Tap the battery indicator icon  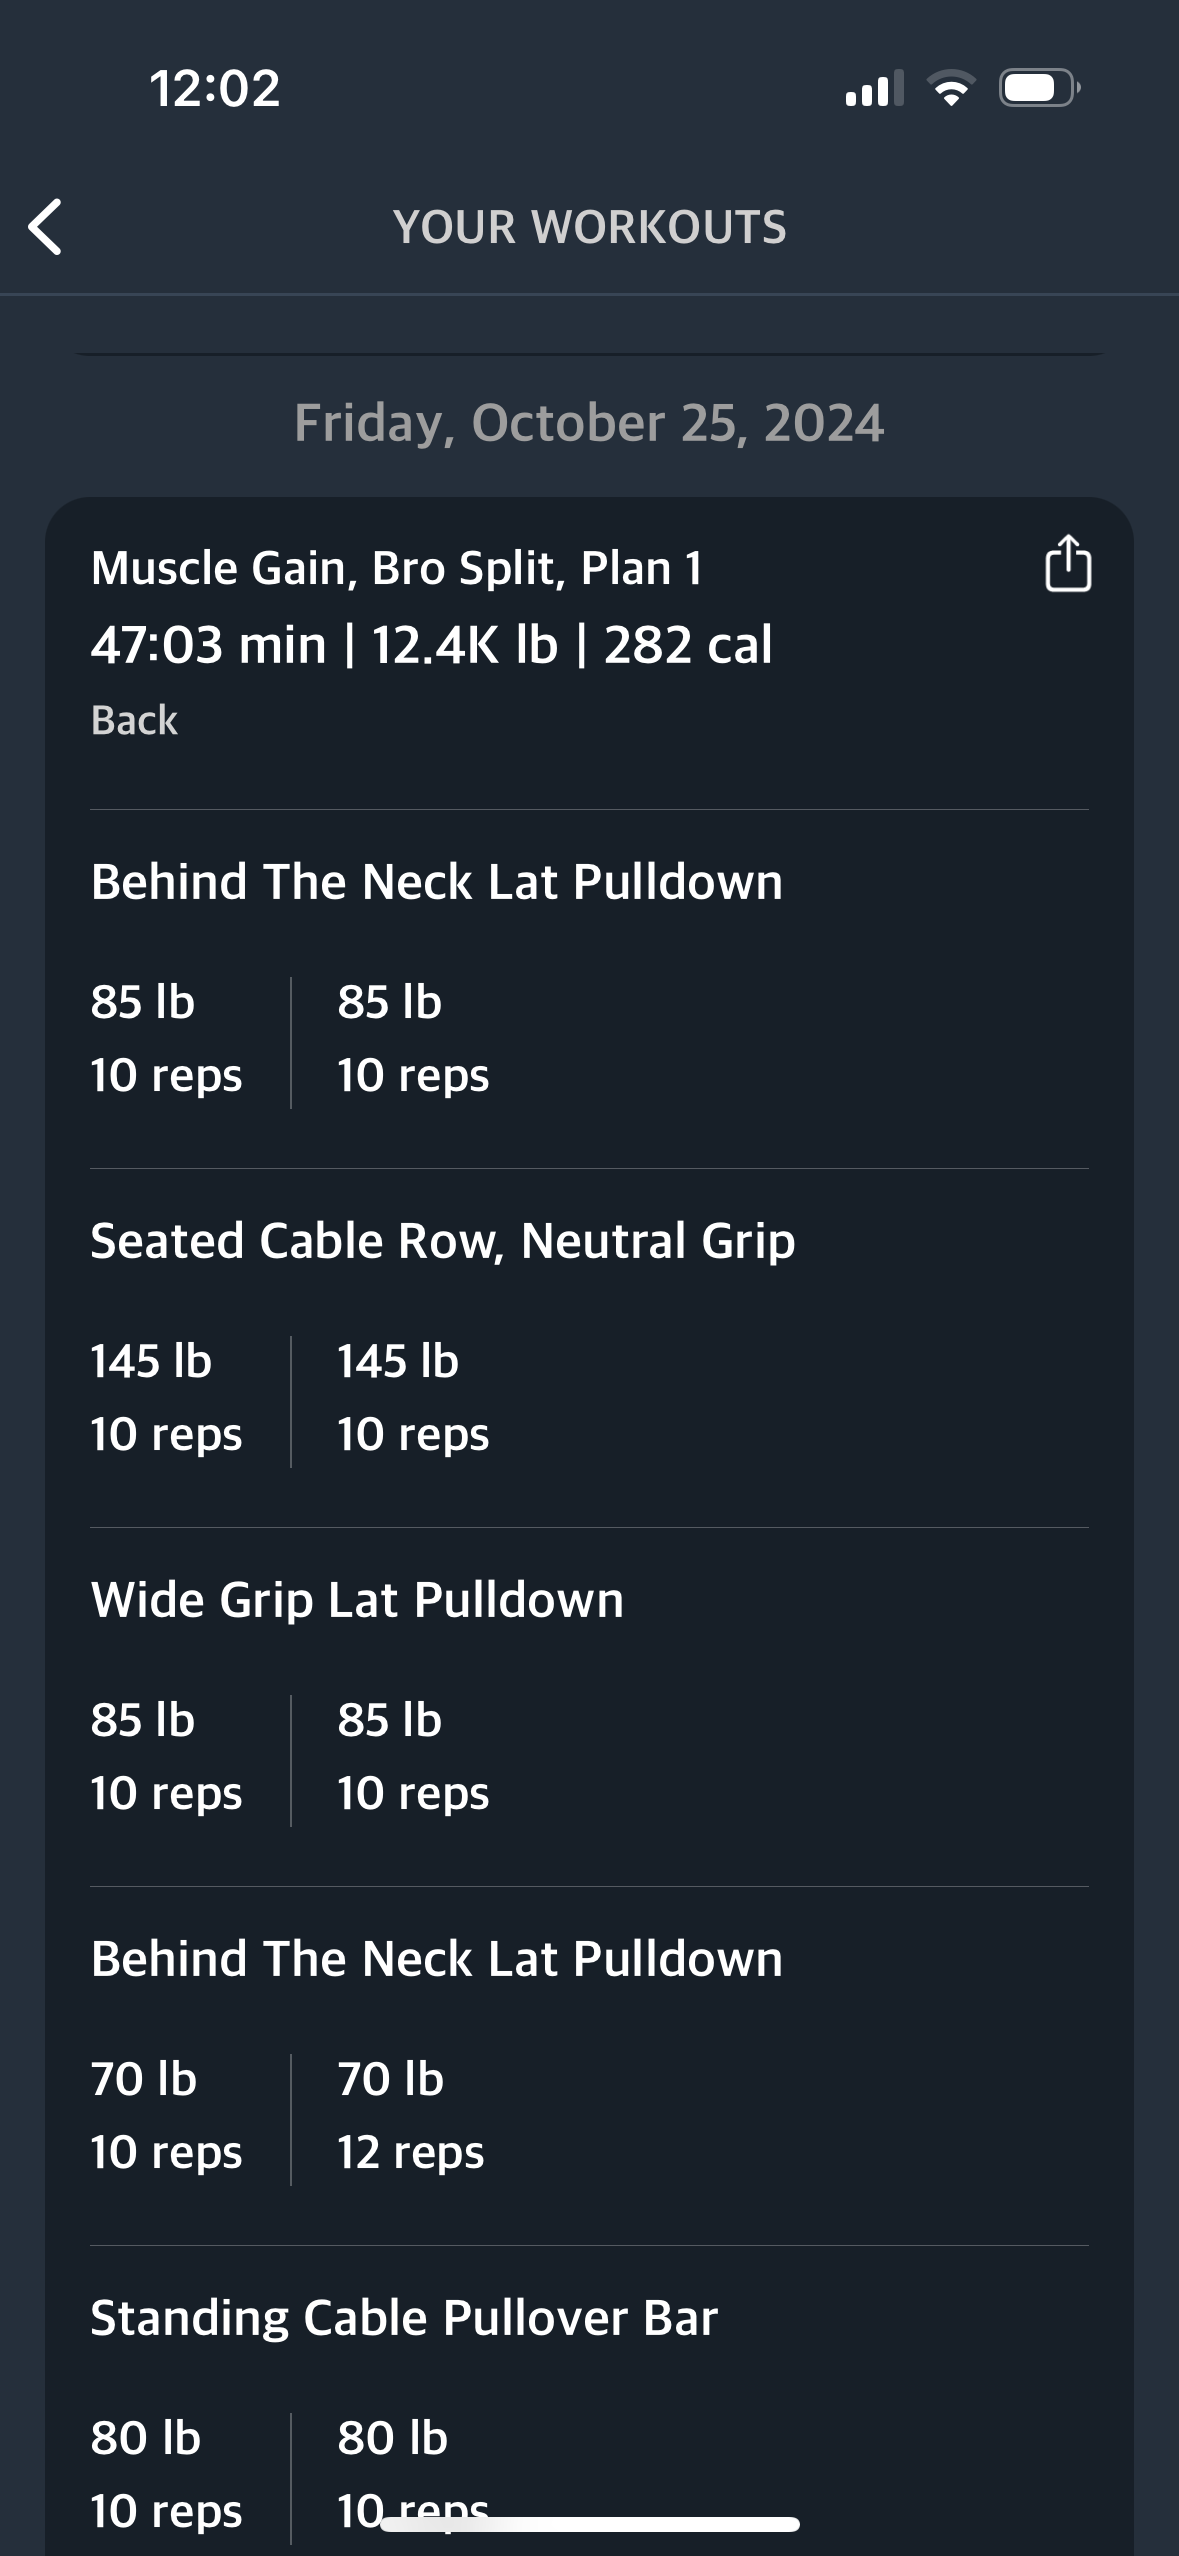(x=1038, y=89)
